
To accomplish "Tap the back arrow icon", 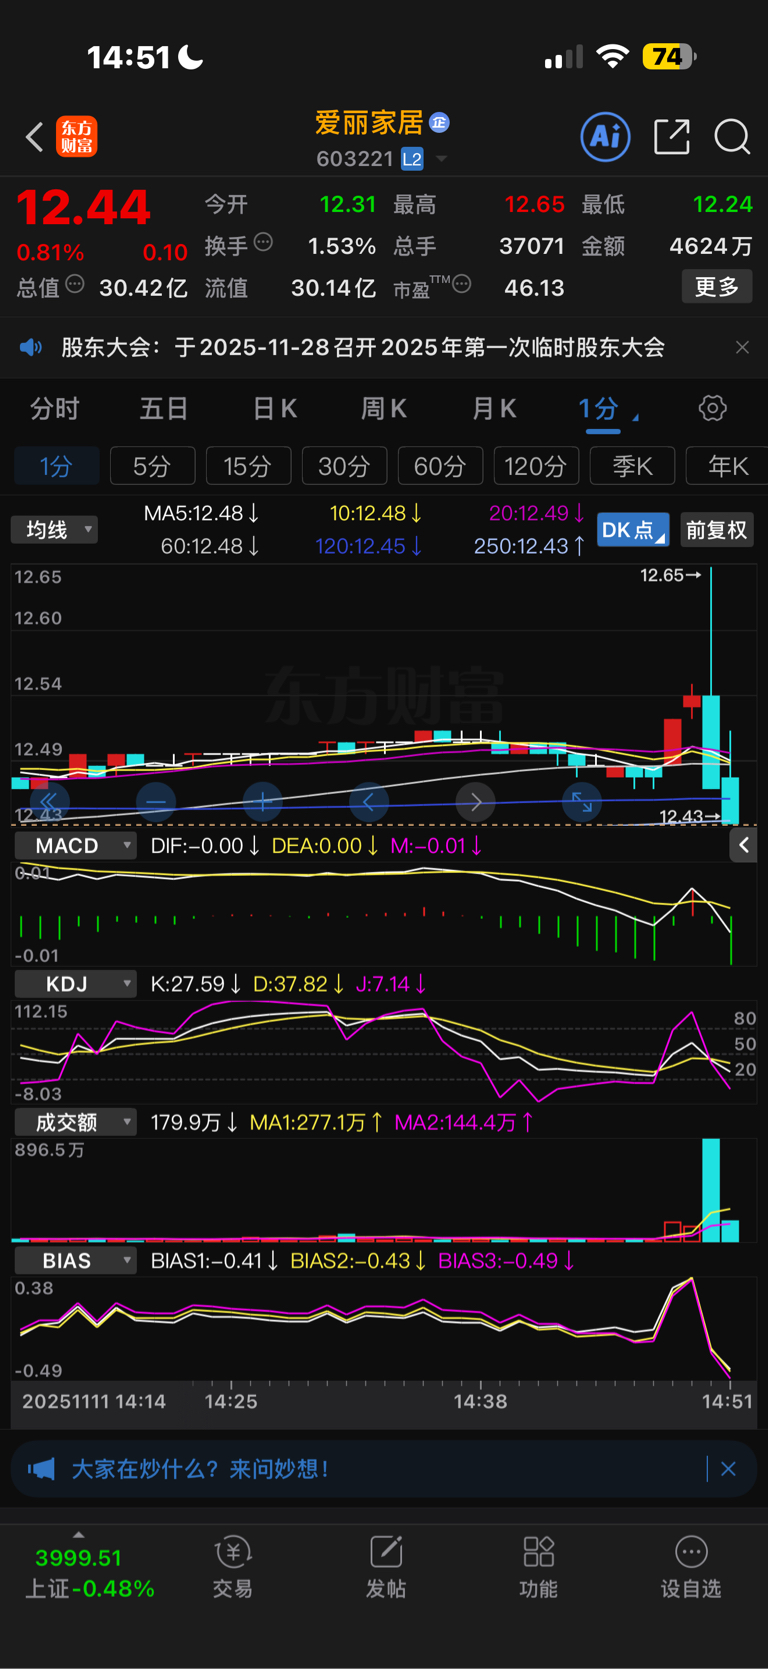I will 35,137.
